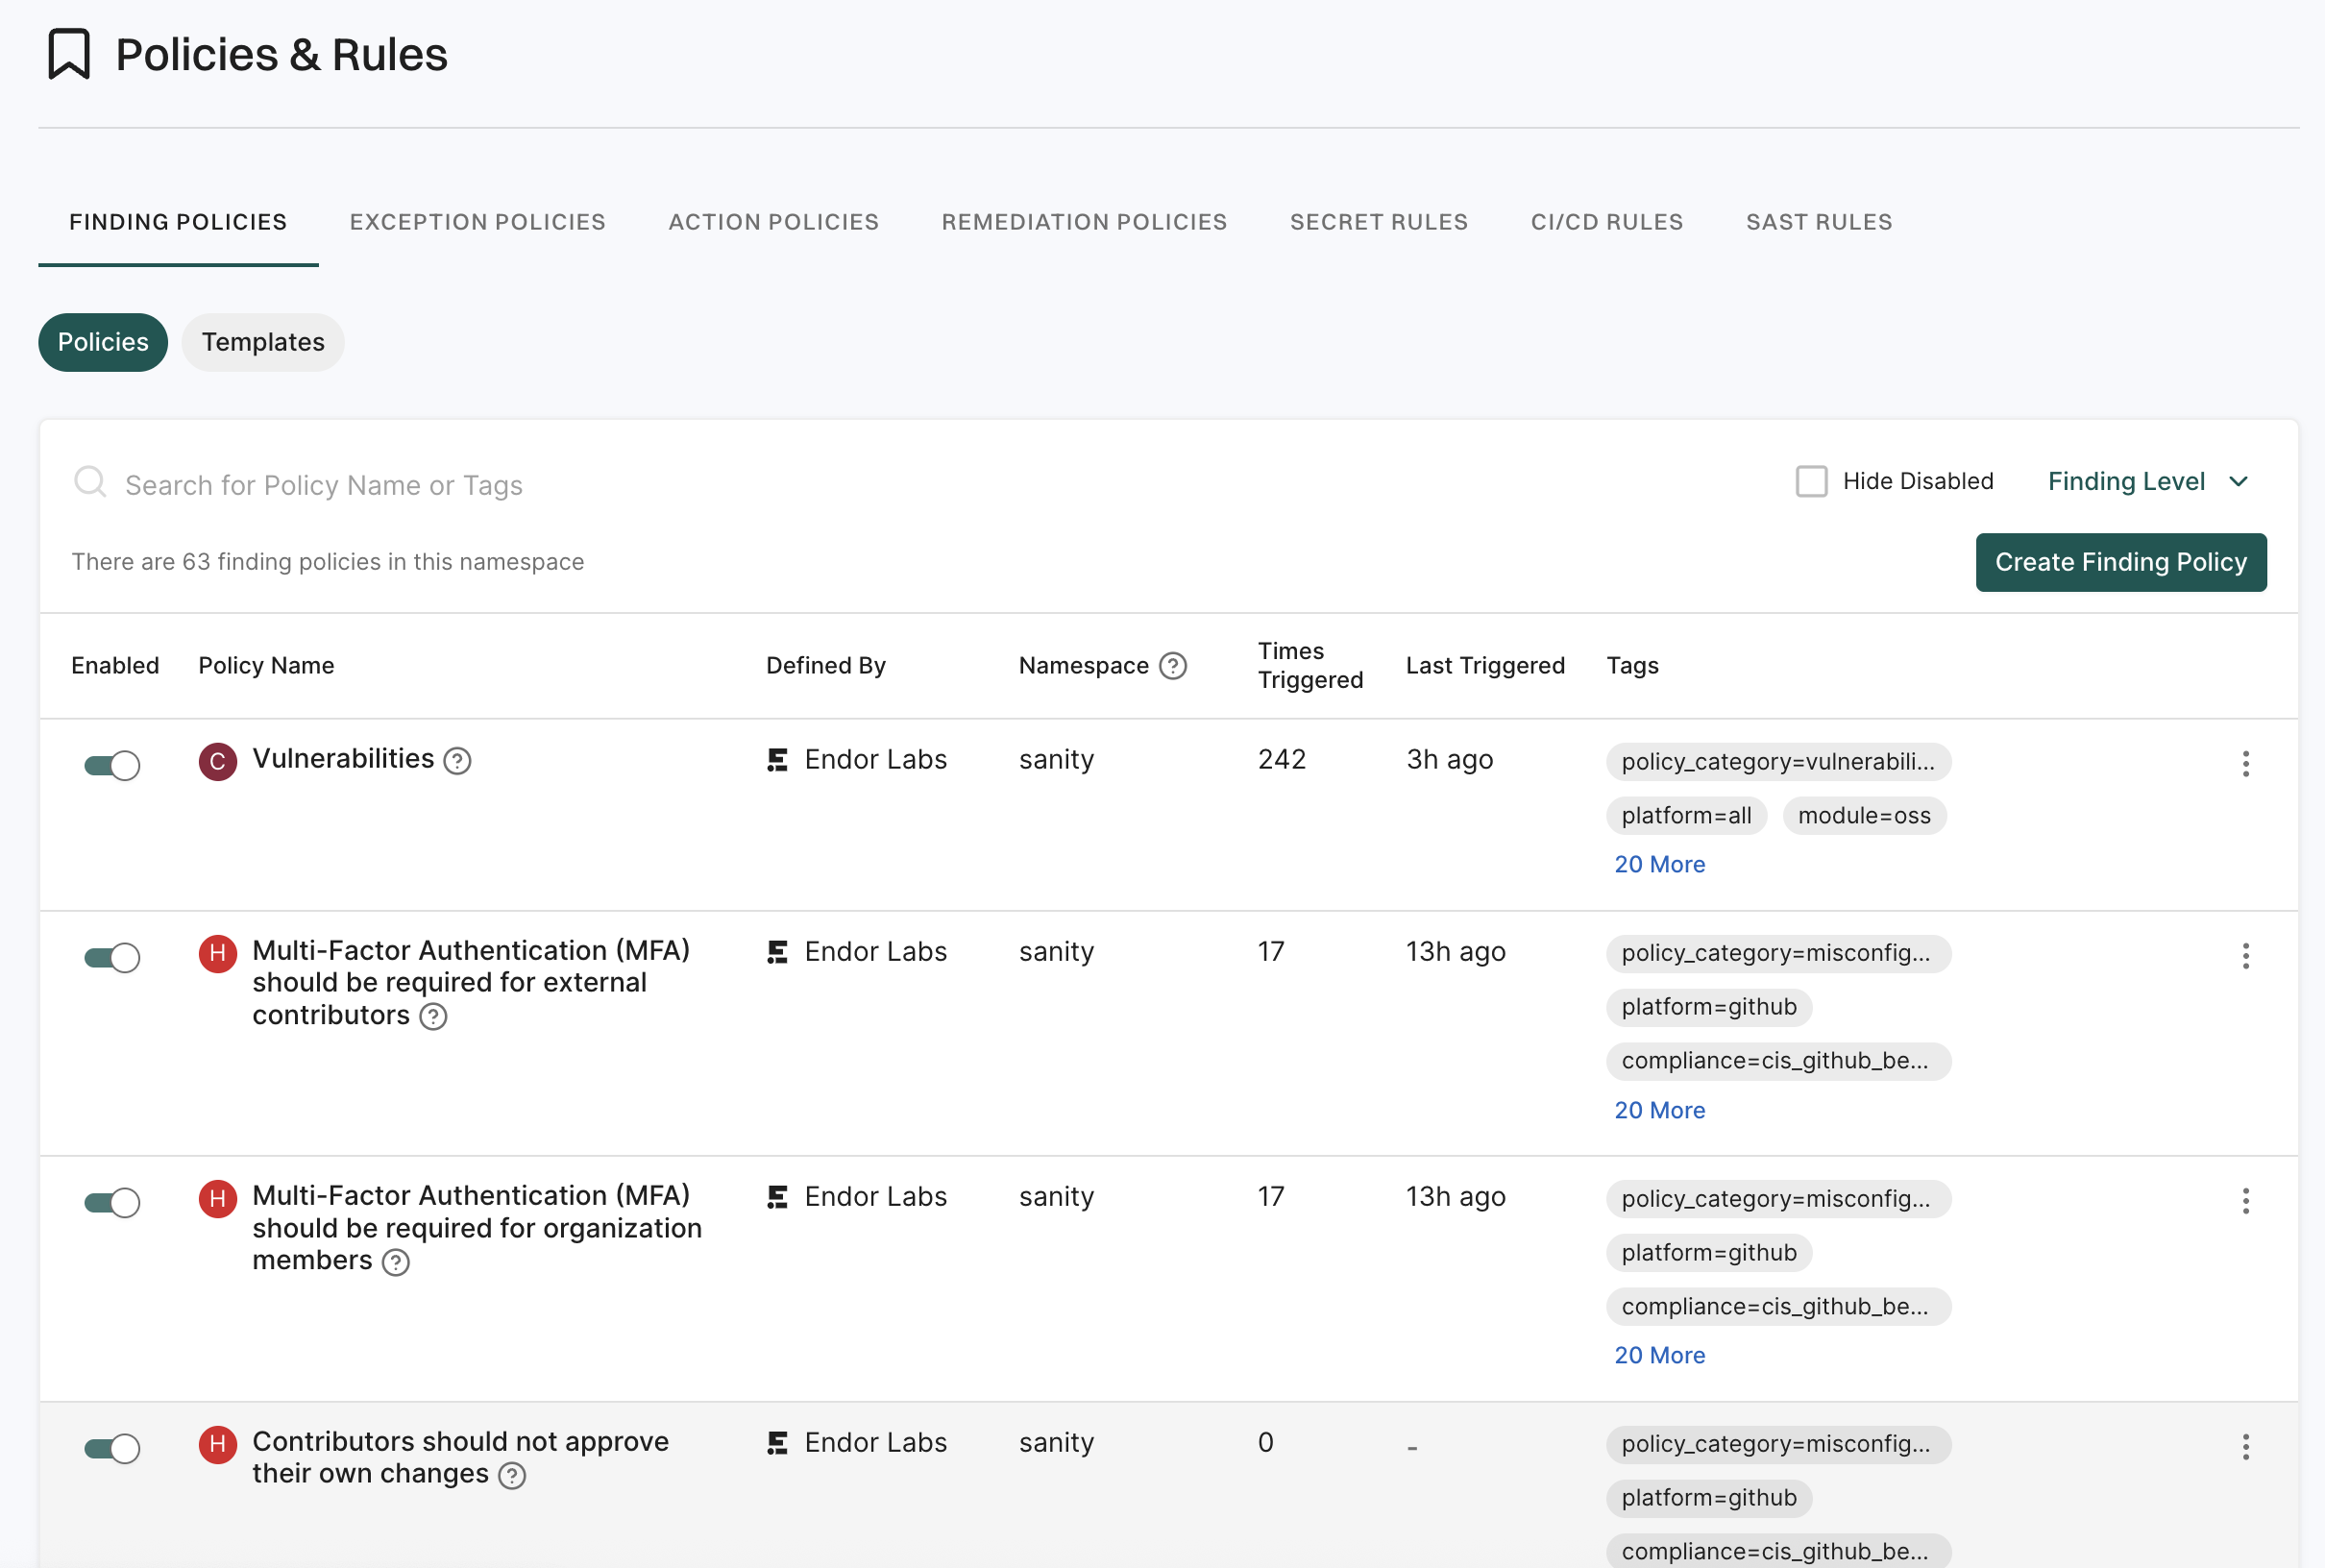Click the search magnifier icon
The image size is (2325, 1568).
click(x=90, y=482)
